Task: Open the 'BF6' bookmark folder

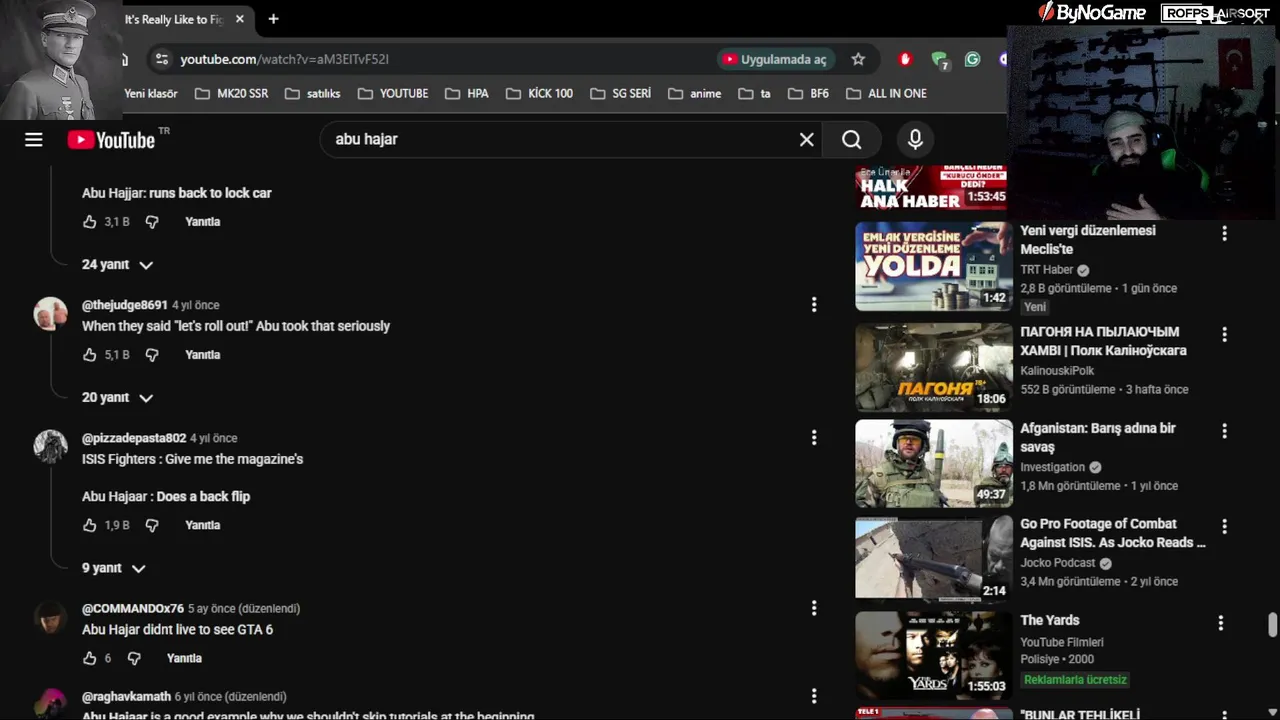Action: [x=808, y=93]
